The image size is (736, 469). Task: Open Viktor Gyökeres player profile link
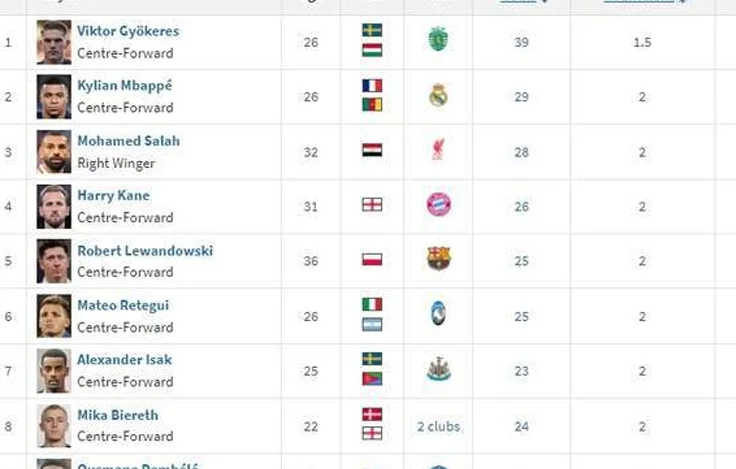tap(128, 31)
